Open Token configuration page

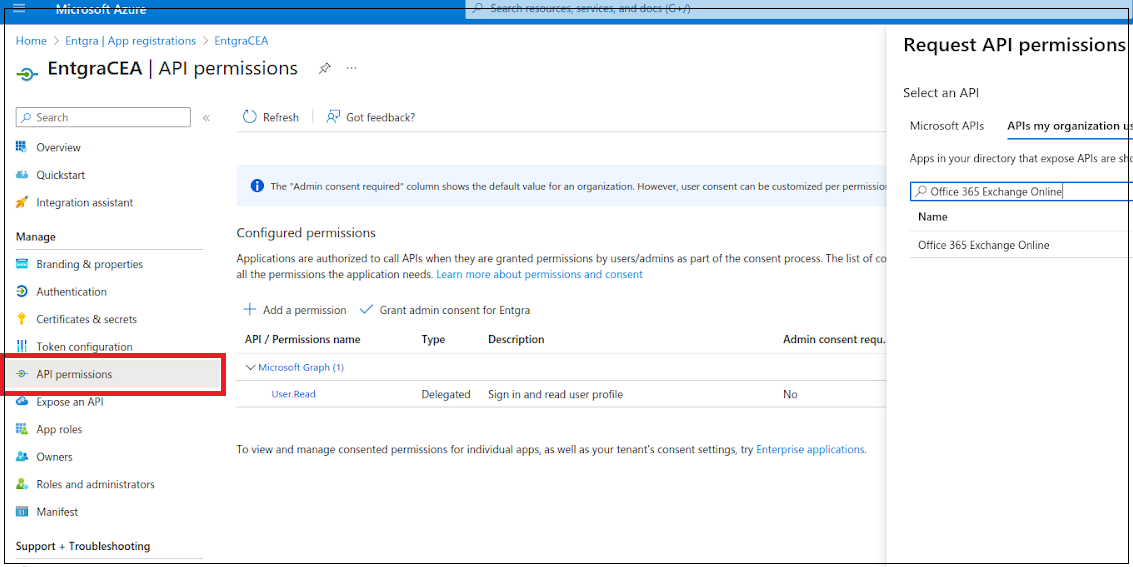[85, 347]
